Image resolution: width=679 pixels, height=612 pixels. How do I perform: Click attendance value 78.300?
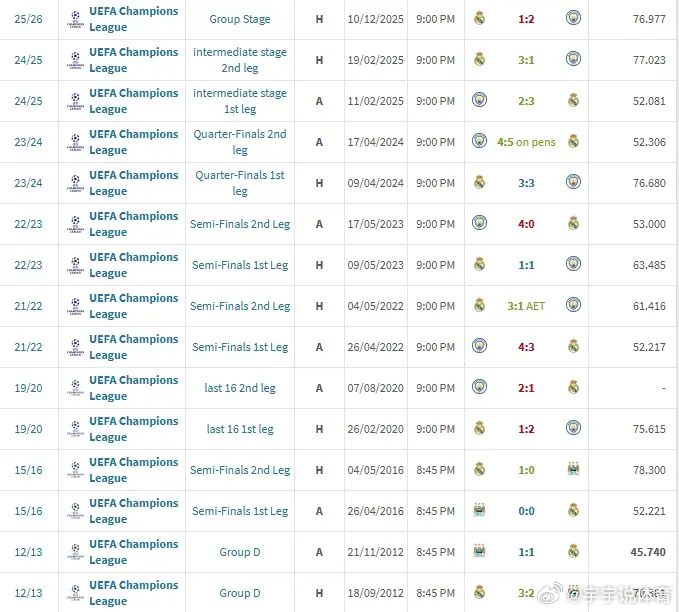pos(649,470)
